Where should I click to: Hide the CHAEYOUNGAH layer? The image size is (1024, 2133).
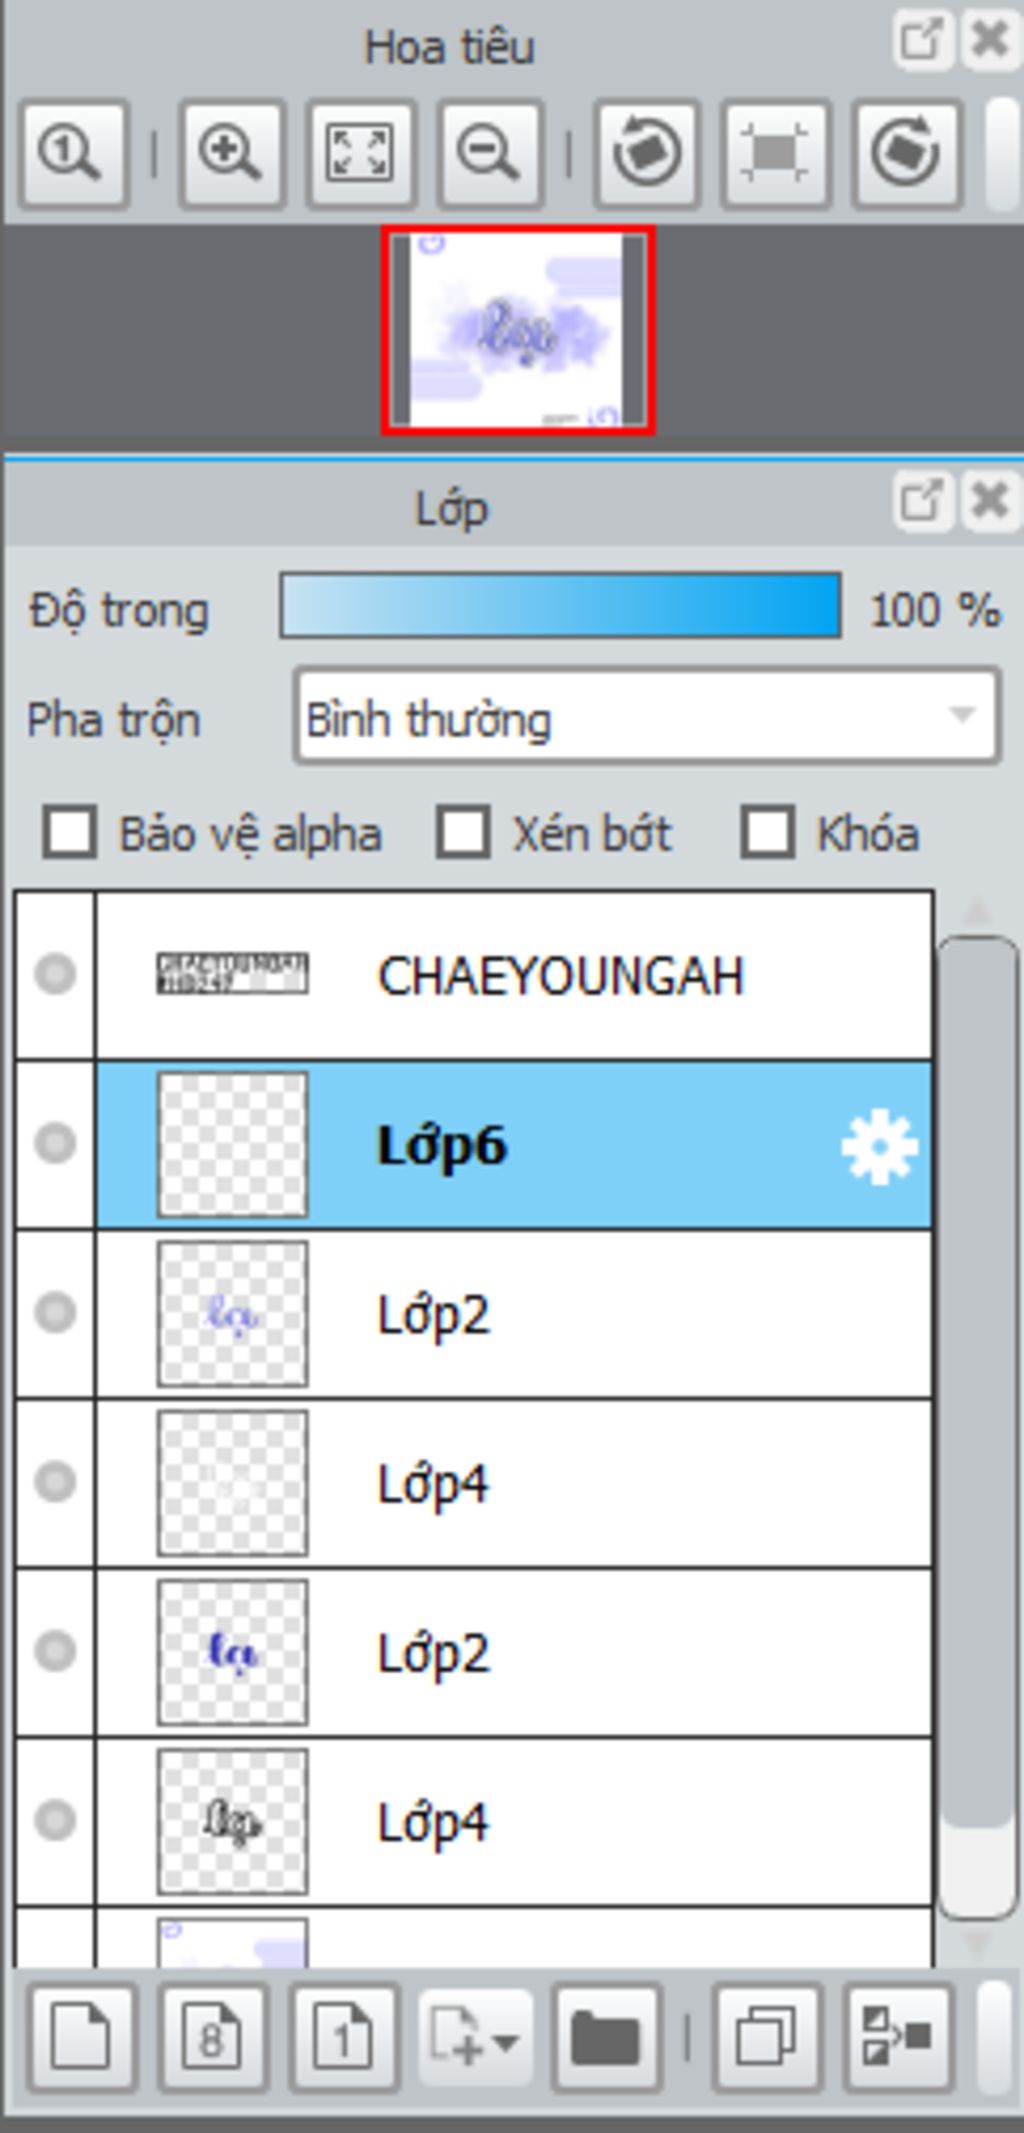coord(55,974)
